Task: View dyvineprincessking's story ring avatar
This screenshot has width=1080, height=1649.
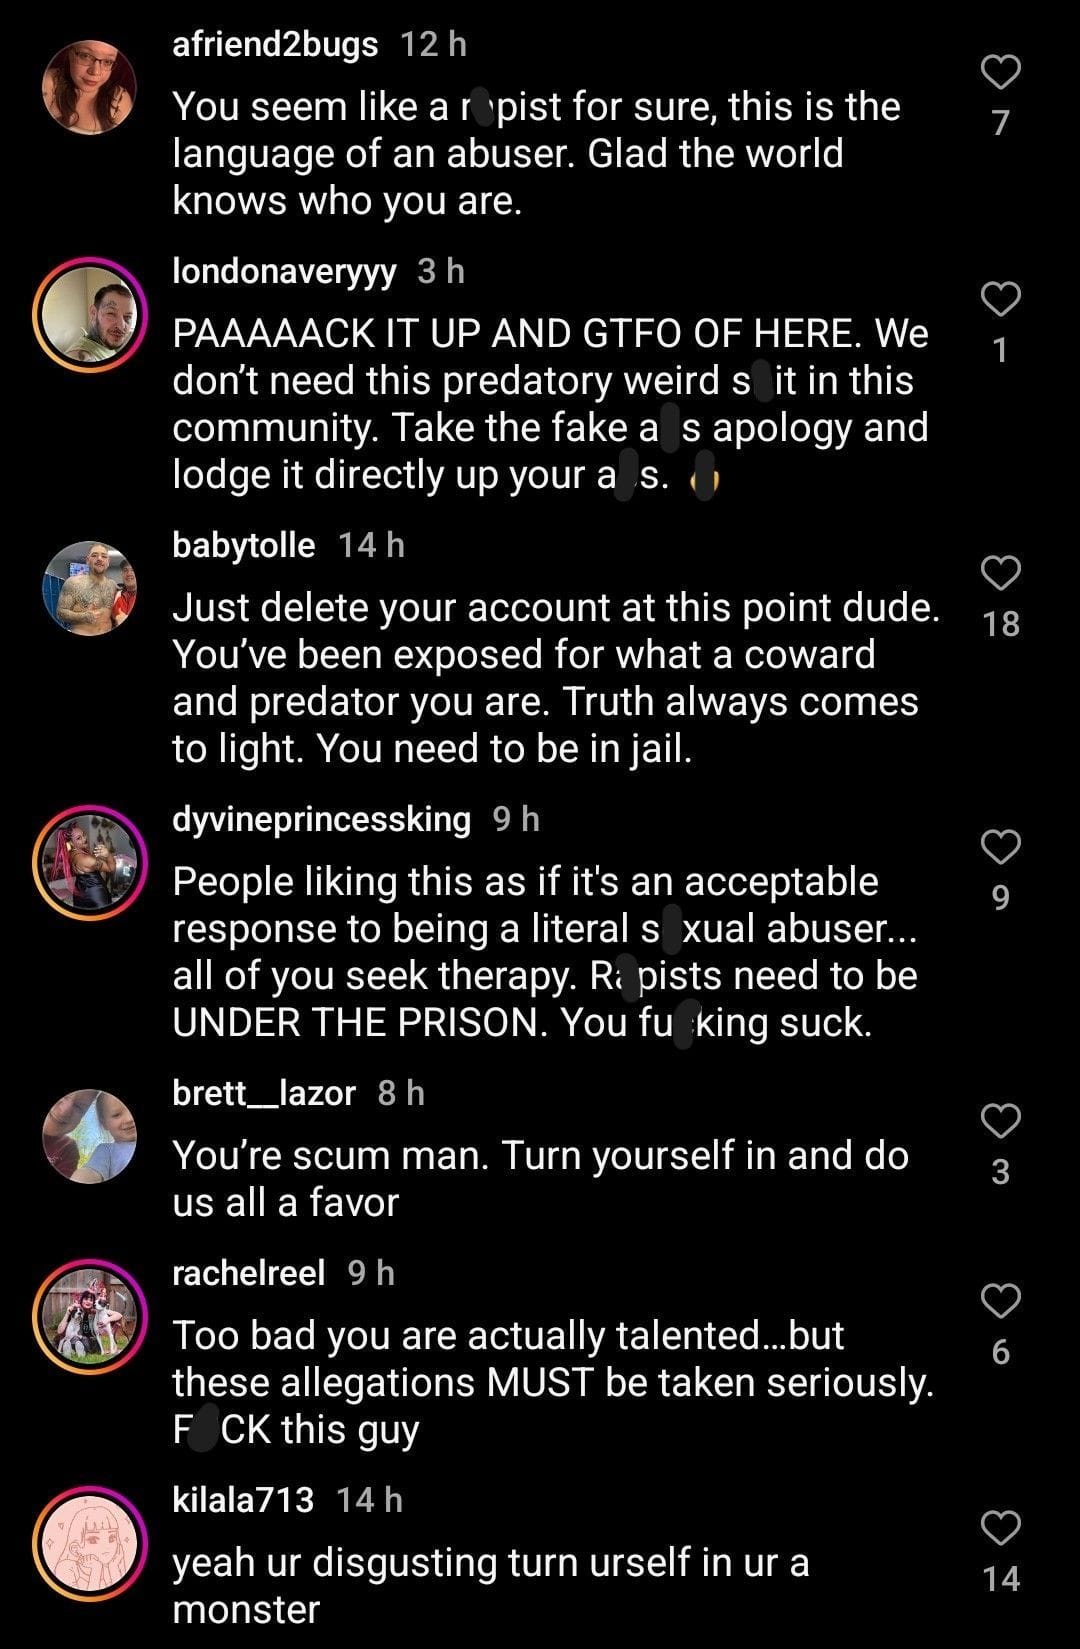Action: [x=90, y=862]
